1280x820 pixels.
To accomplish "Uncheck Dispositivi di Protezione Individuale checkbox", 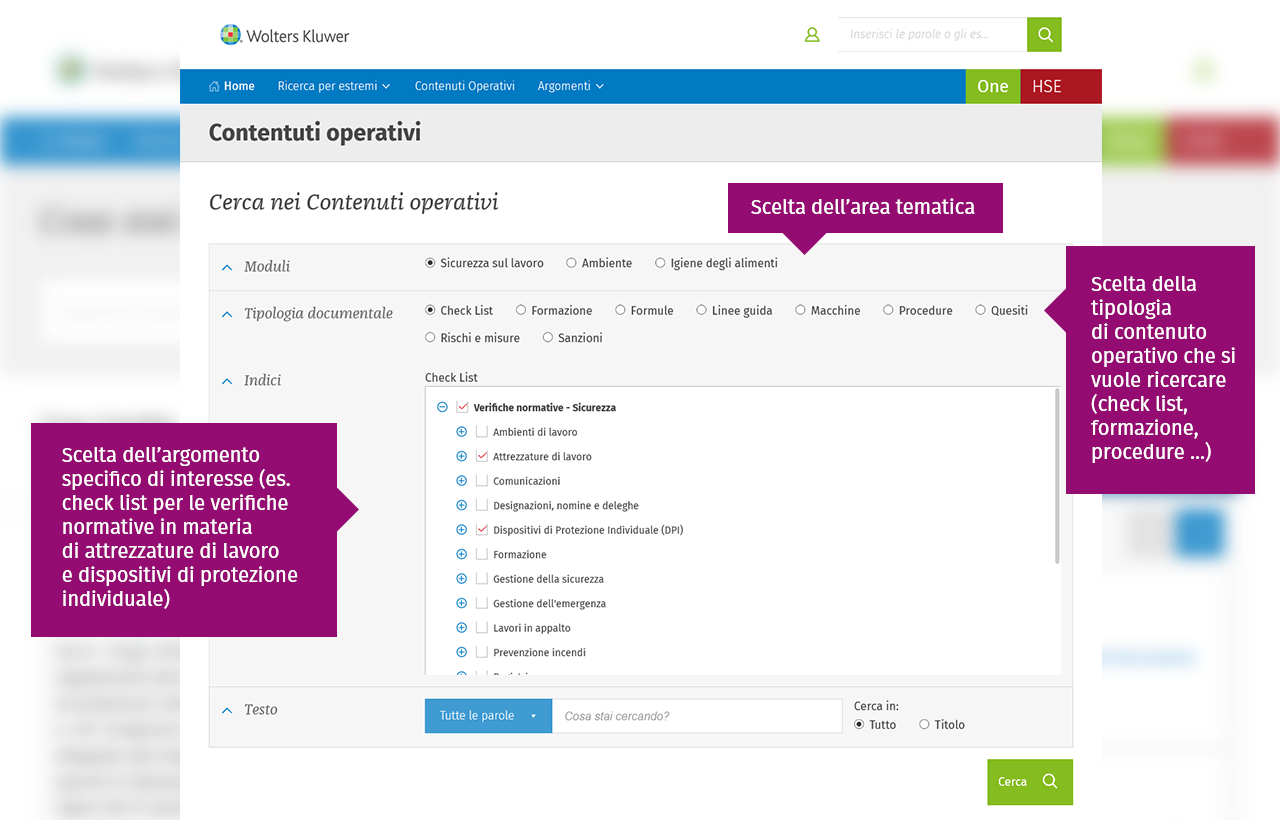I will click(x=482, y=530).
